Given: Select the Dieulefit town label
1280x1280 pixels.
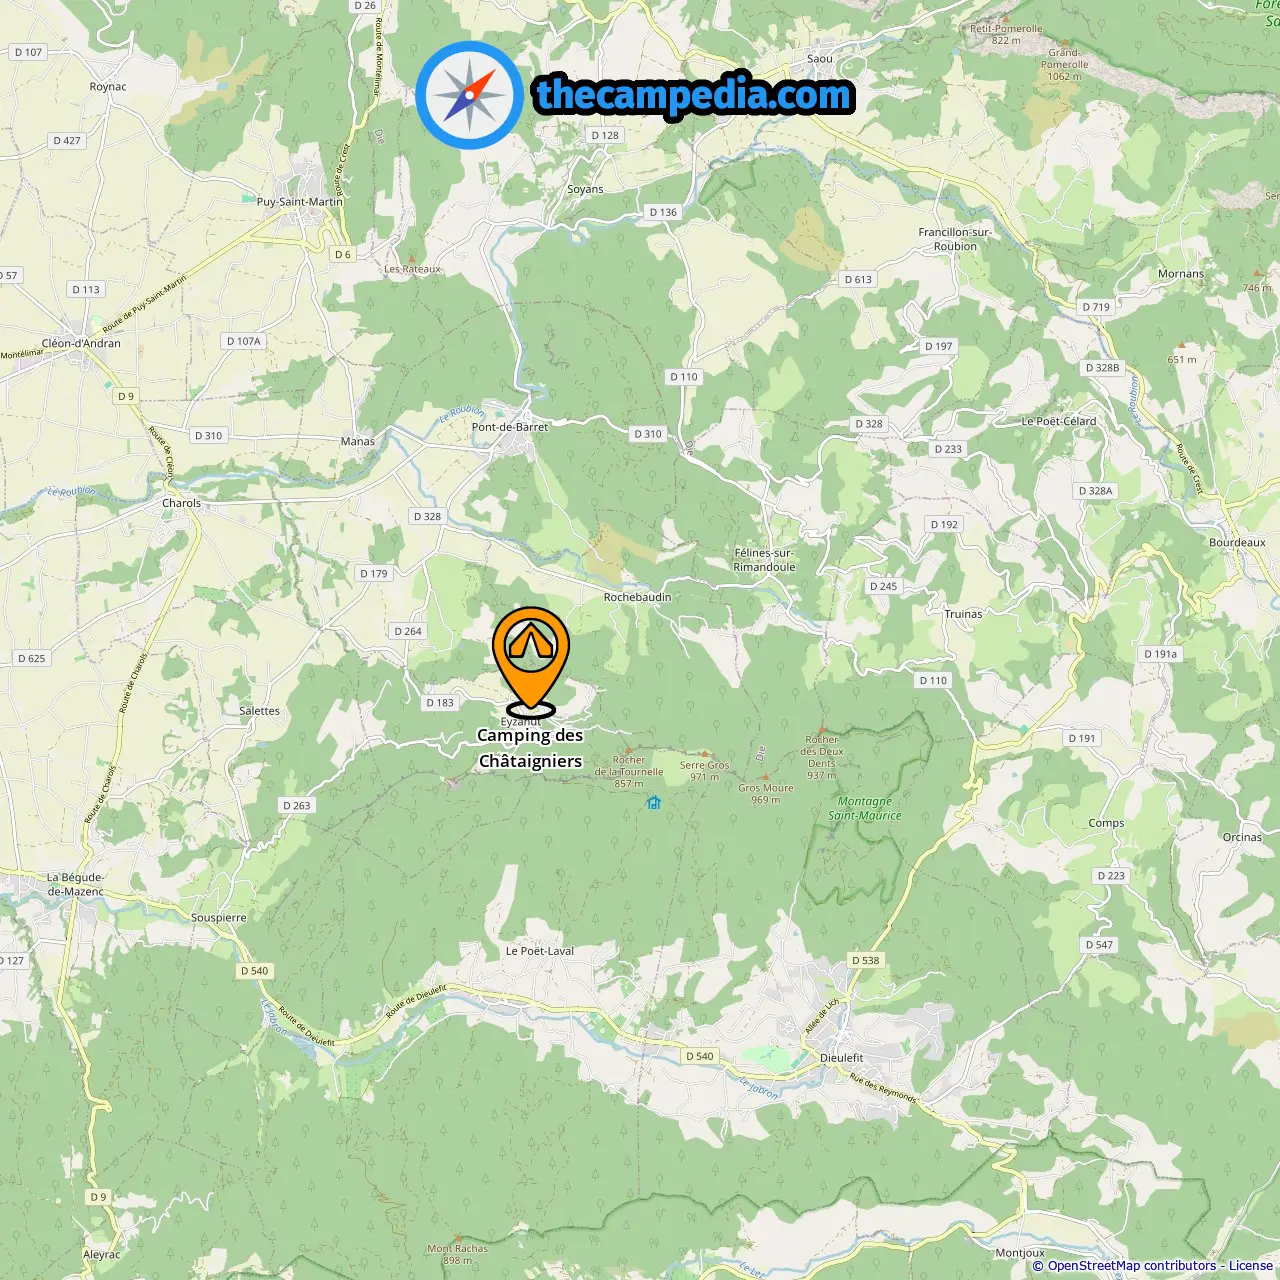Looking at the screenshot, I should tap(841, 1058).
